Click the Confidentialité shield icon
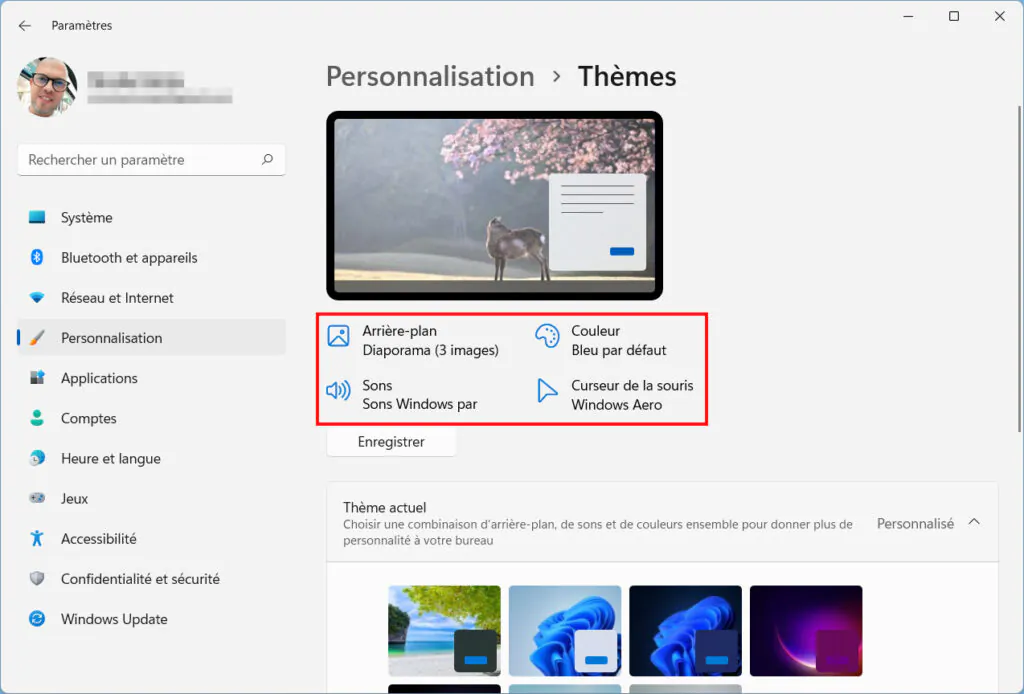 coord(37,578)
